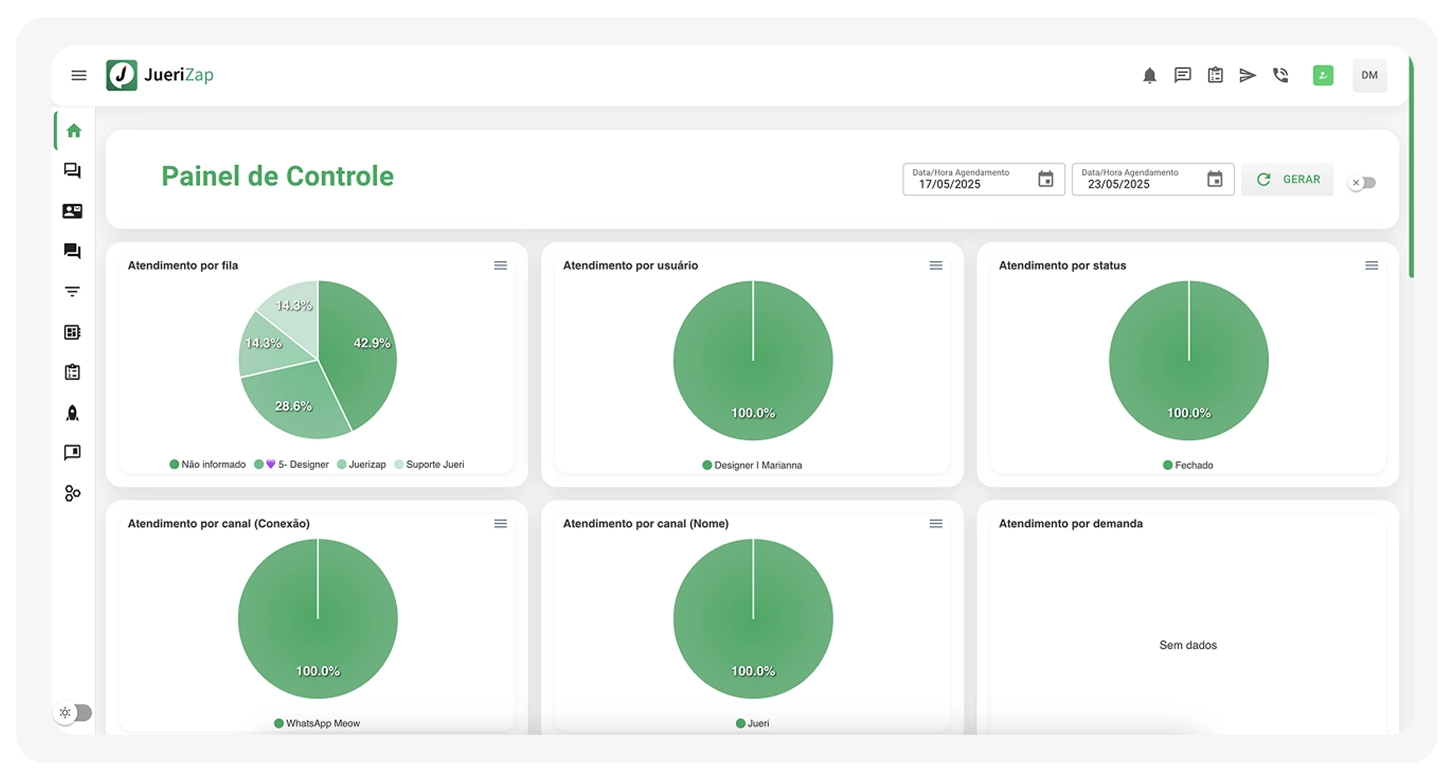
Task: Open the filter funnel sidebar icon
Action: click(x=72, y=292)
